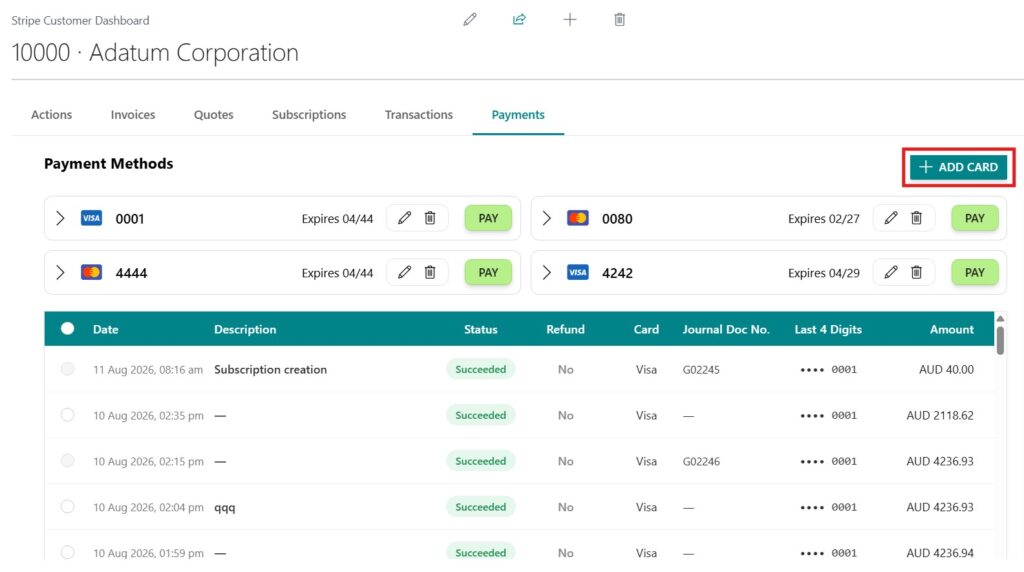Click the amount AUD 2118.62

940,415
